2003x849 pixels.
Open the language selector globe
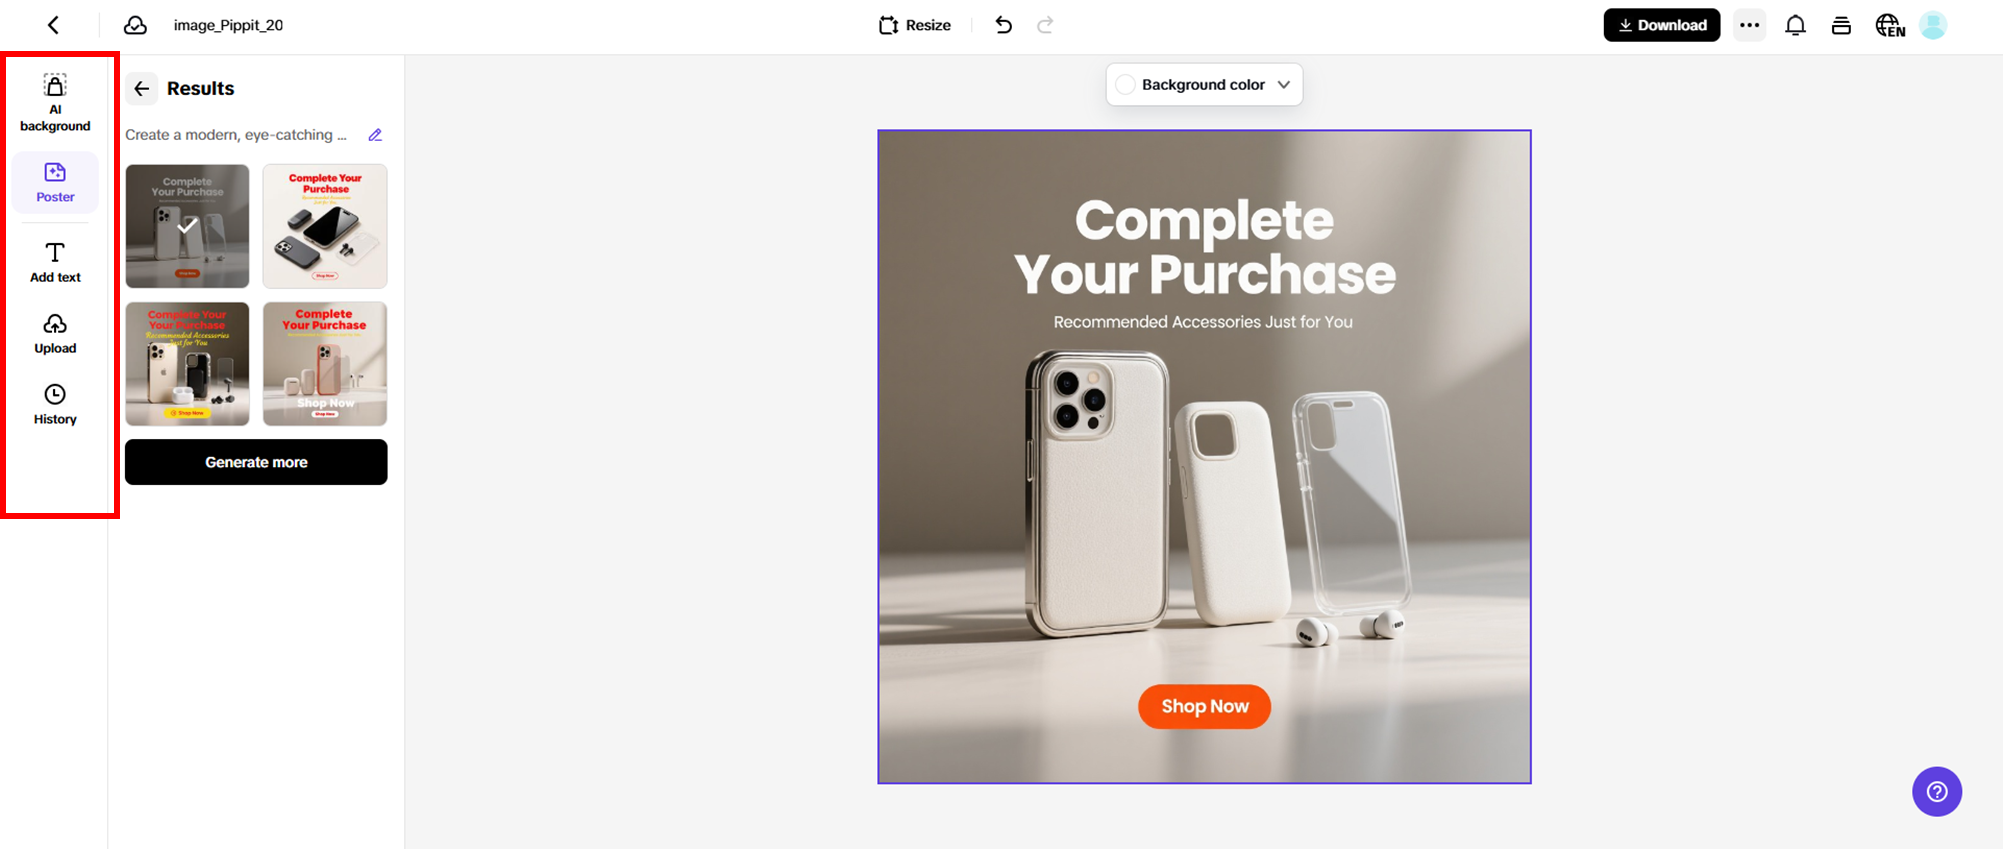coord(1889,25)
